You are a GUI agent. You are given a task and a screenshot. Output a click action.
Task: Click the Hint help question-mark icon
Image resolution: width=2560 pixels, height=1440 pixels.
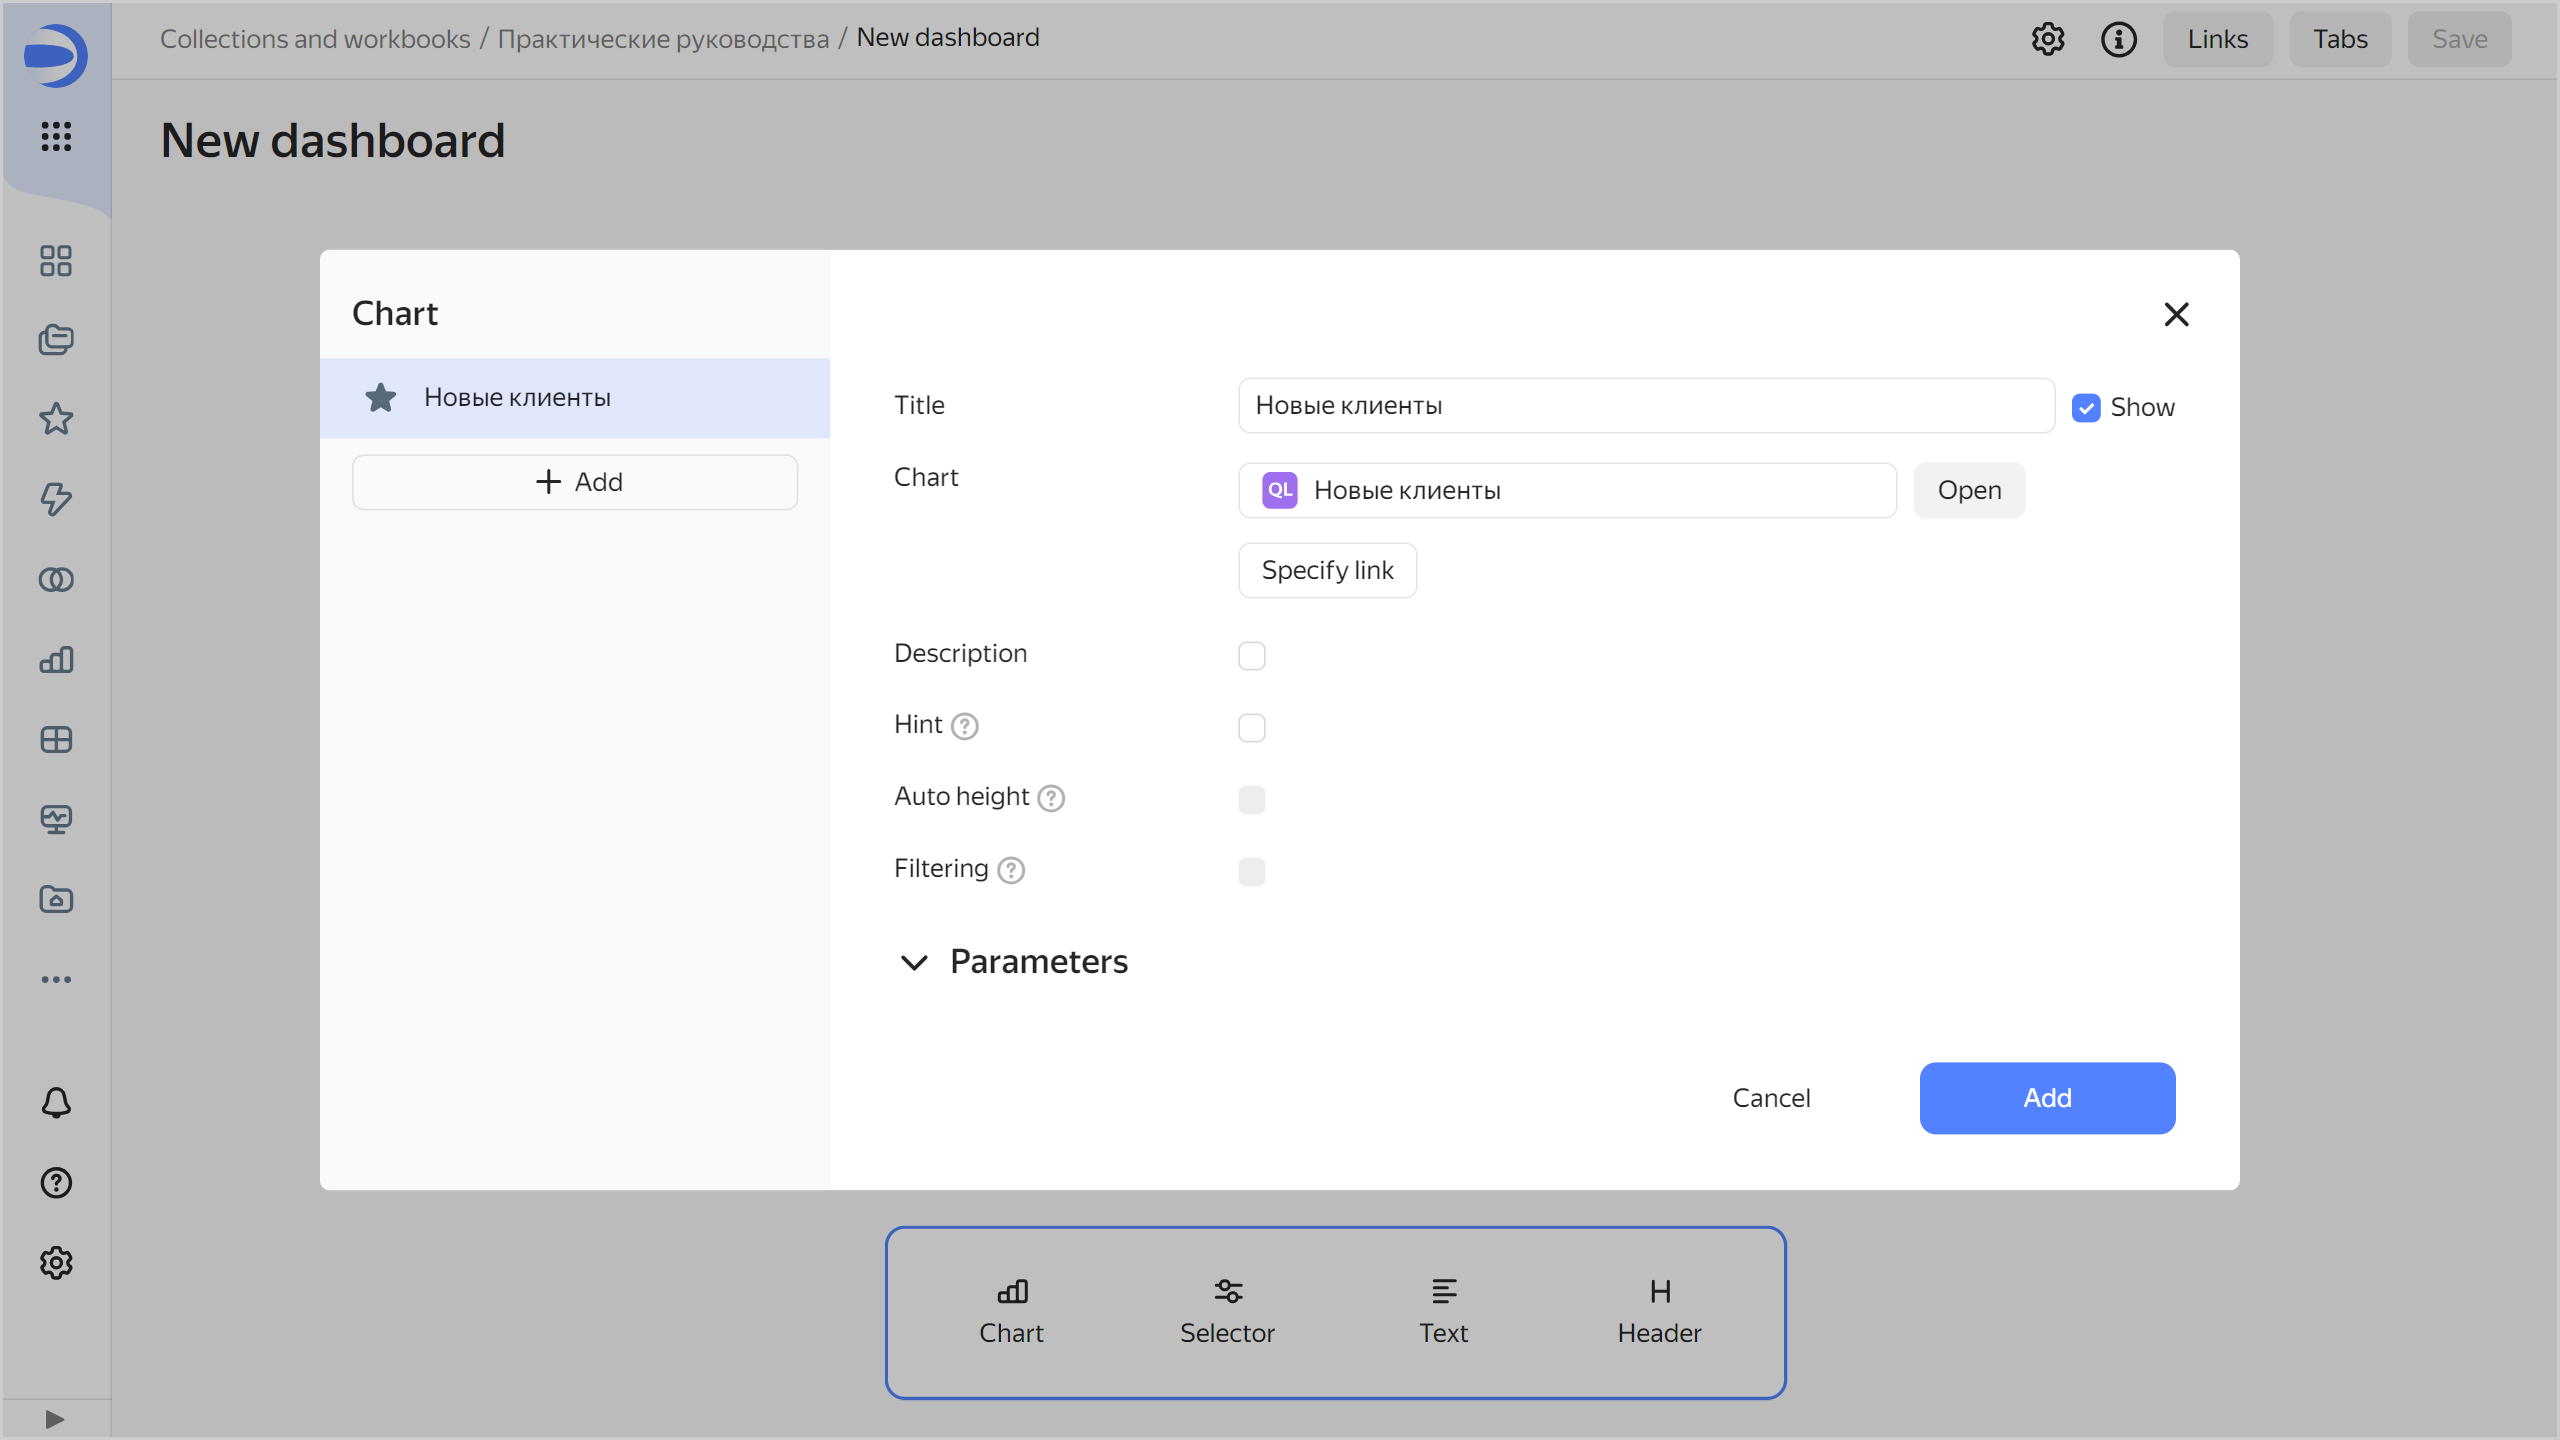tap(964, 726)
